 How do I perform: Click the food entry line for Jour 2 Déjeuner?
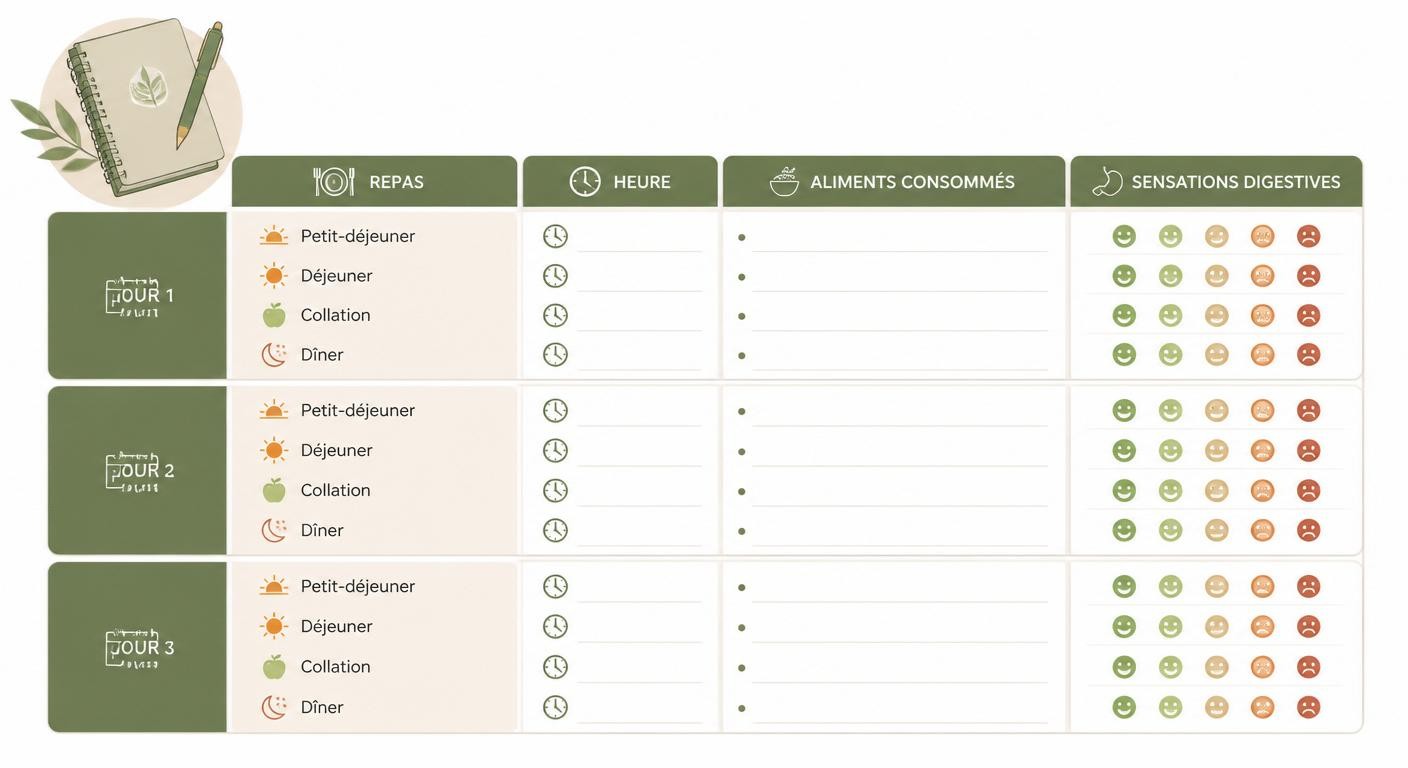[x=900, y=452]
